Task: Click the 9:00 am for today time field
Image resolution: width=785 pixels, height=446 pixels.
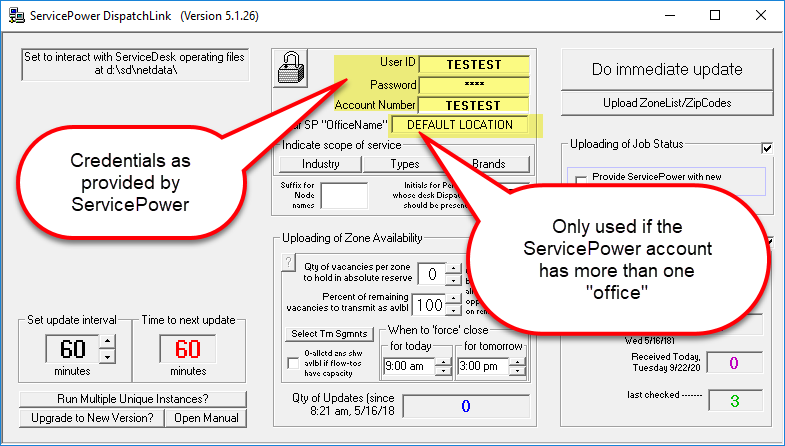Action: coord(409,366)
